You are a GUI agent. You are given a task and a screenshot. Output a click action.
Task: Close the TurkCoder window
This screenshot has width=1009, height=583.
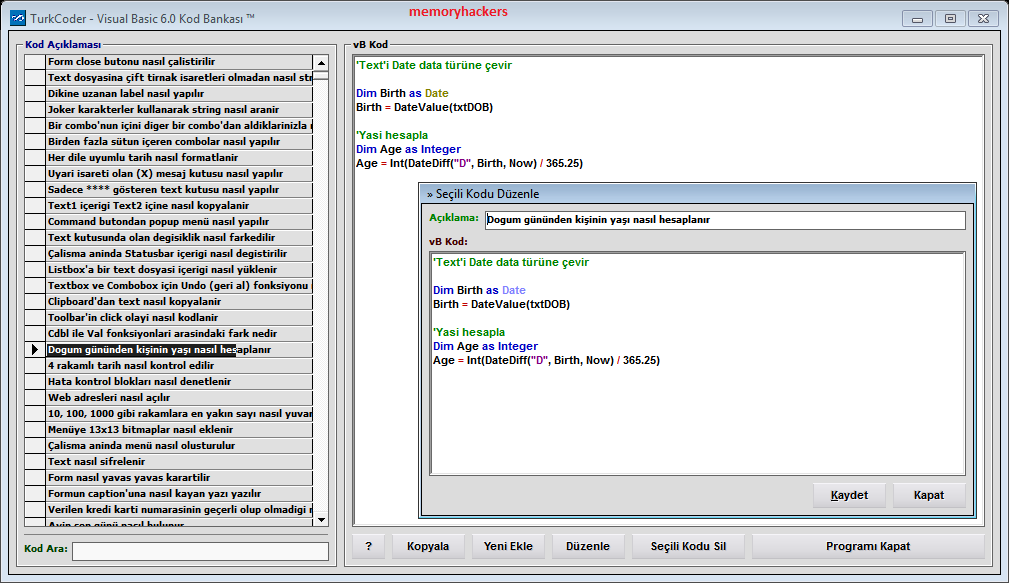tap(983, 19)
